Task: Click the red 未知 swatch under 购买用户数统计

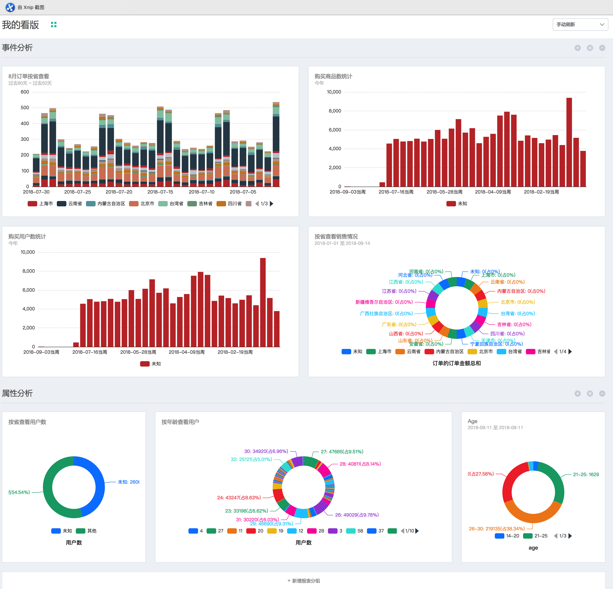Action: click(x=145, y=364)
